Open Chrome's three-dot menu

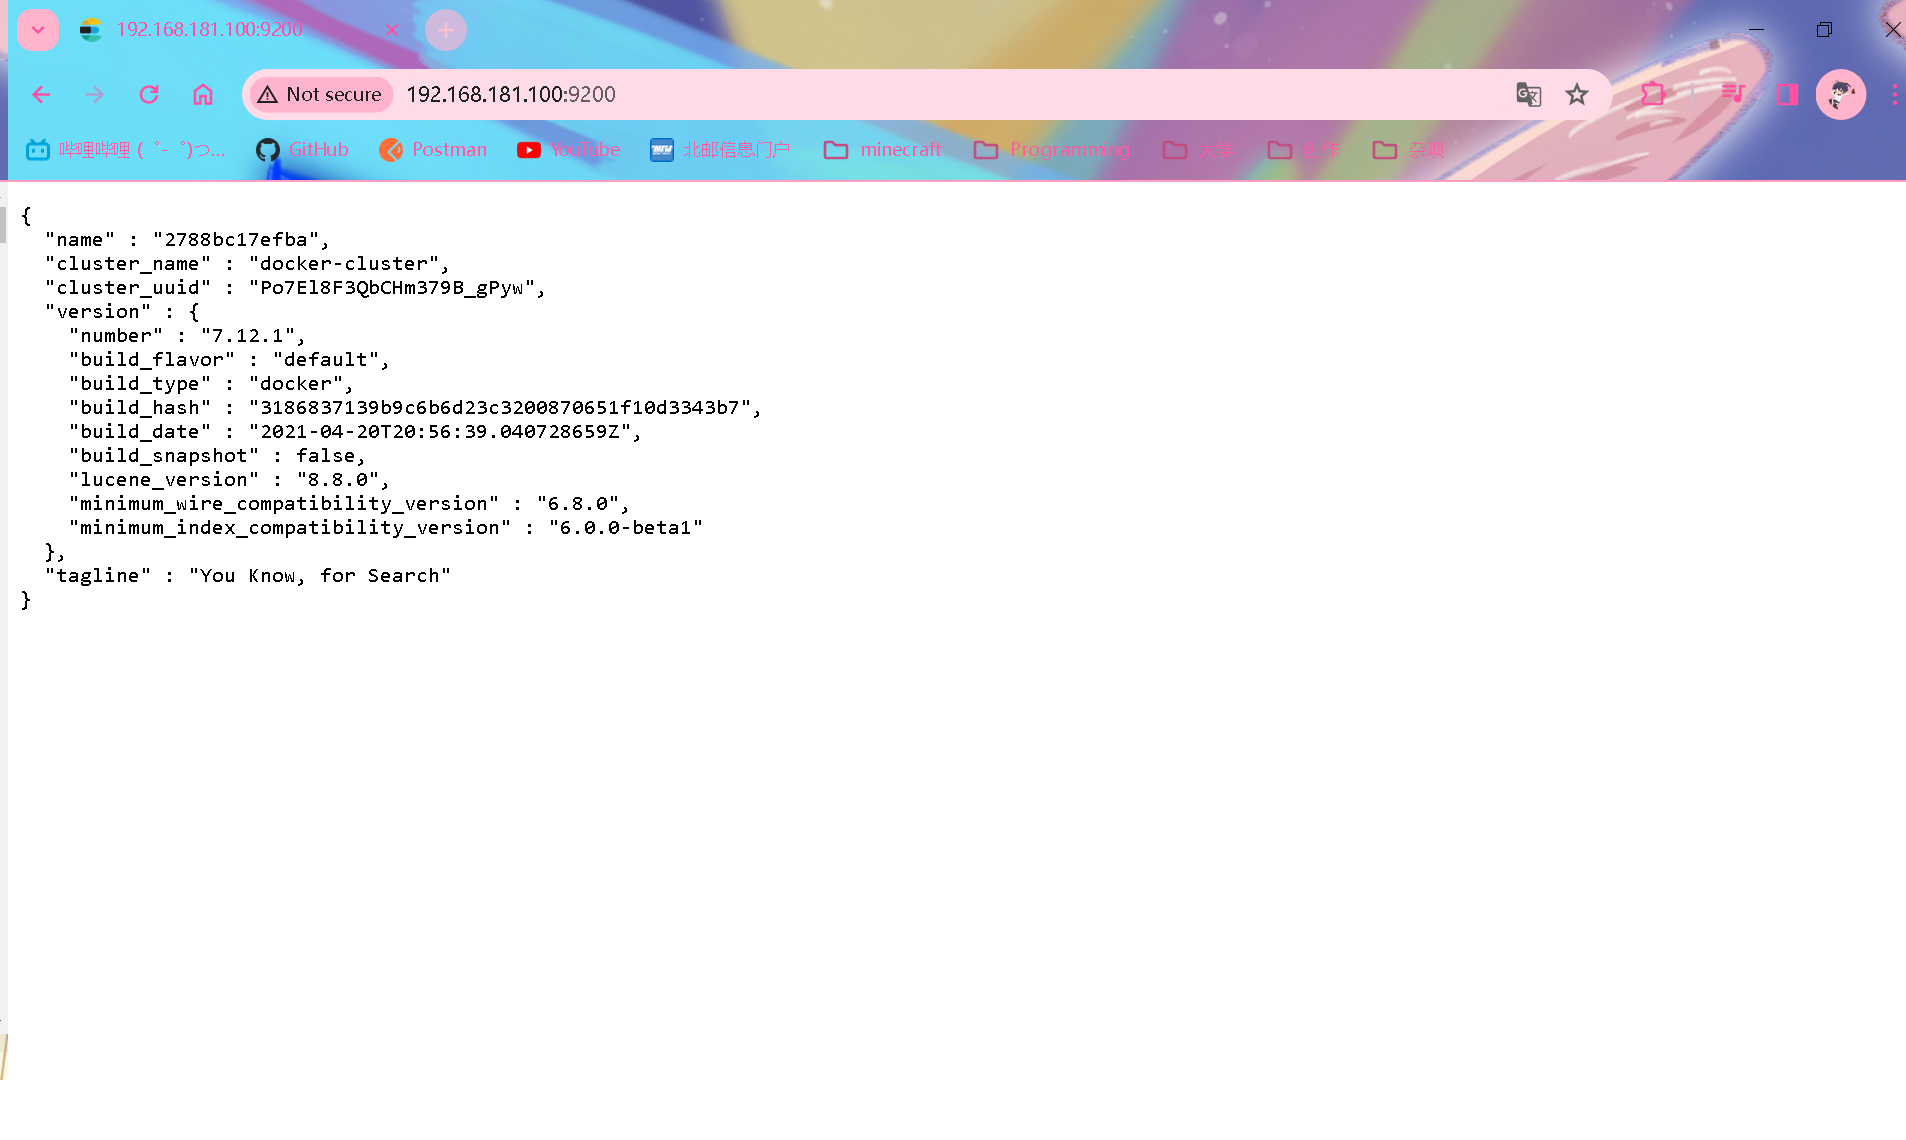click(x=1894, y=94)
